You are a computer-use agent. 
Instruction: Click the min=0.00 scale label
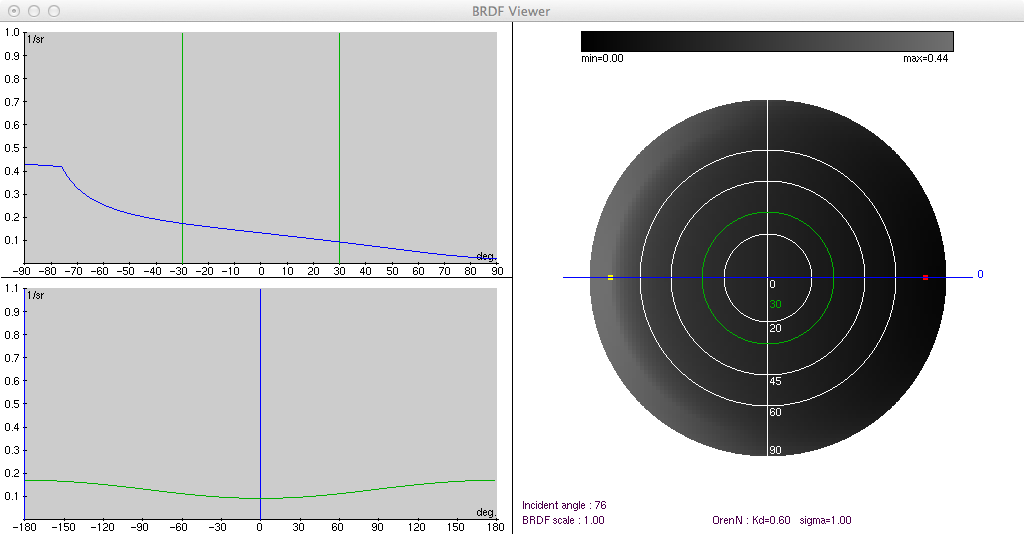tap(602, 59)
